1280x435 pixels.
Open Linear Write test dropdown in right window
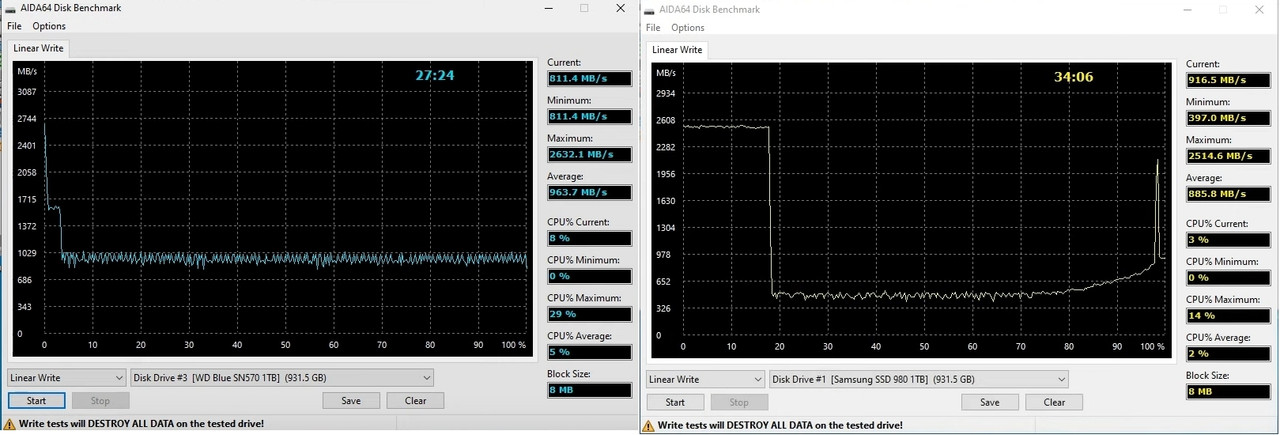705,379
